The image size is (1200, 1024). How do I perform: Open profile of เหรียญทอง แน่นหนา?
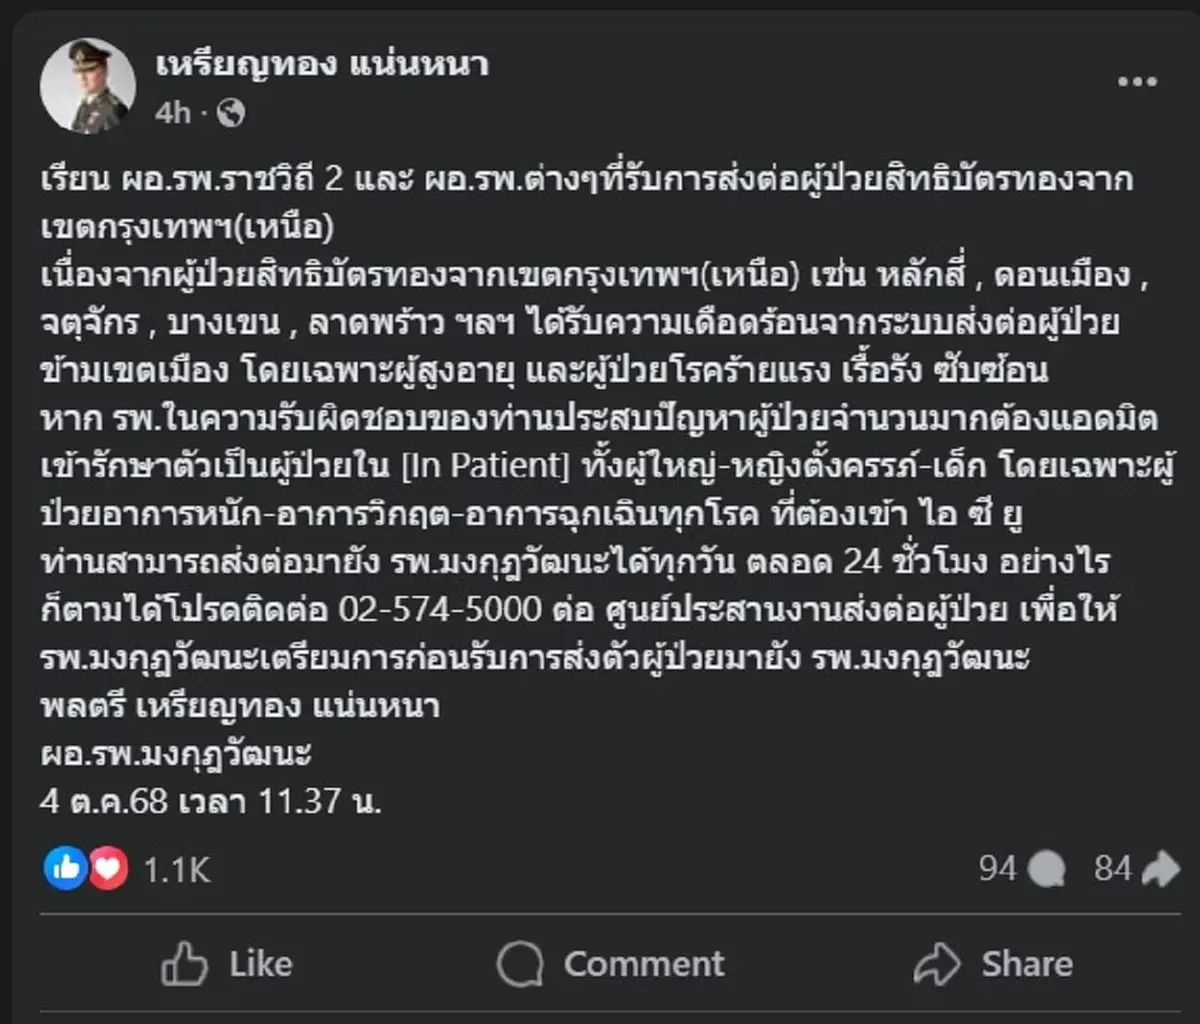click(319, 68)
